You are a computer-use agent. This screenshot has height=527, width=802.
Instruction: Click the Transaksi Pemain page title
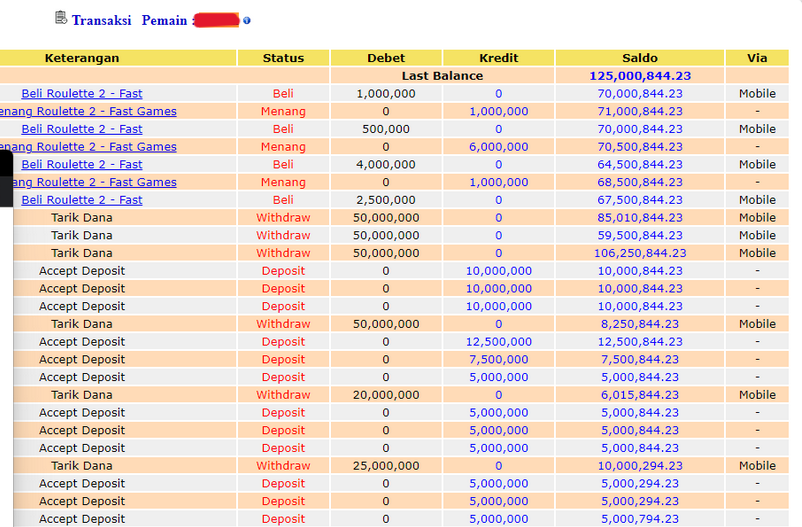tap(130, 20)
